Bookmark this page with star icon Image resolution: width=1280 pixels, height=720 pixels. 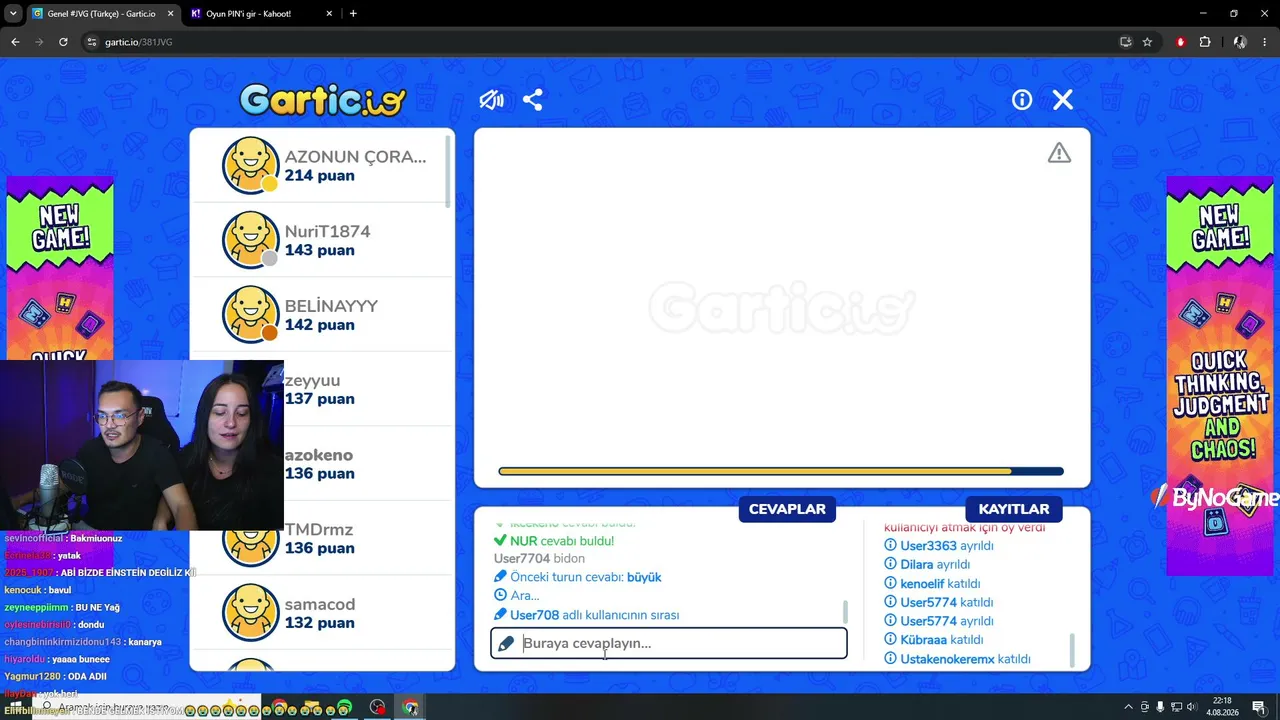(x=1147, y=42)
